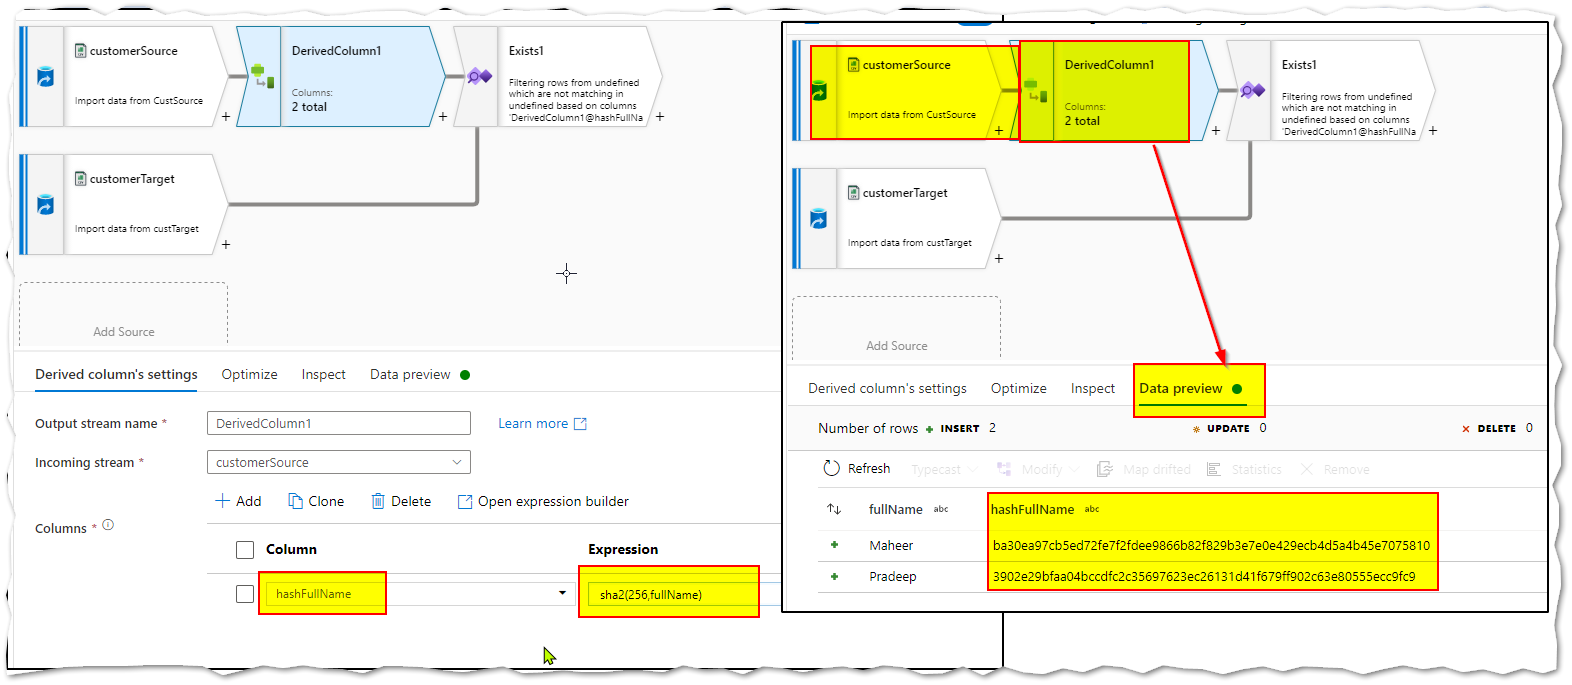
Task: Open Derived column's settings tab in left panel
Action: coord(116,375)
